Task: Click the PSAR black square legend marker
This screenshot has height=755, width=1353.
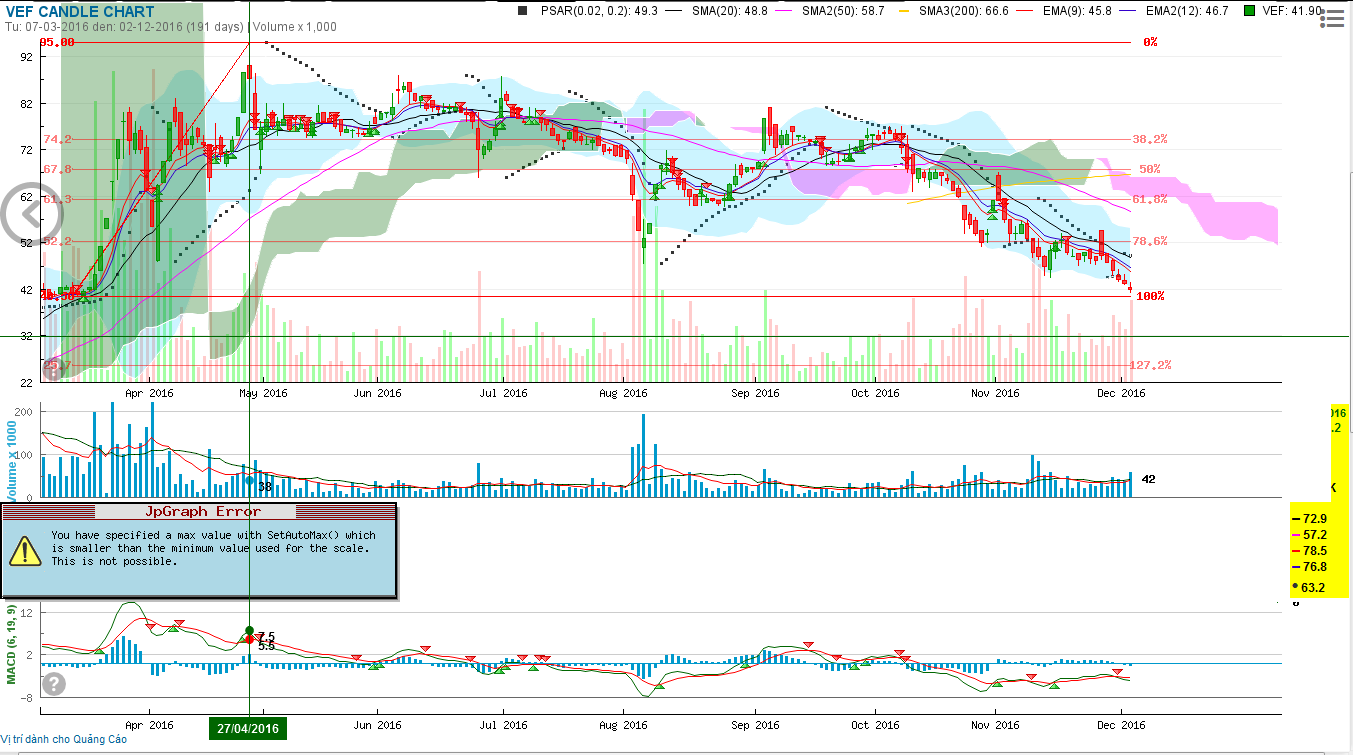Action: tap(522, 11)
